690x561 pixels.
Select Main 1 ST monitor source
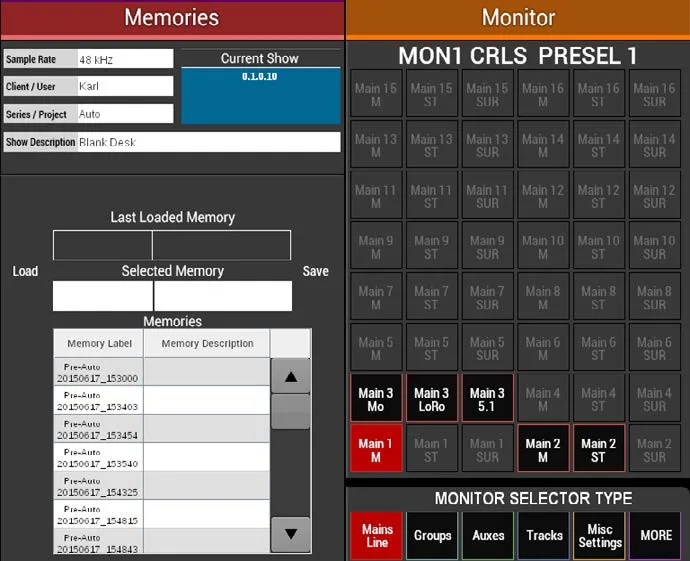tap(432, 448)
